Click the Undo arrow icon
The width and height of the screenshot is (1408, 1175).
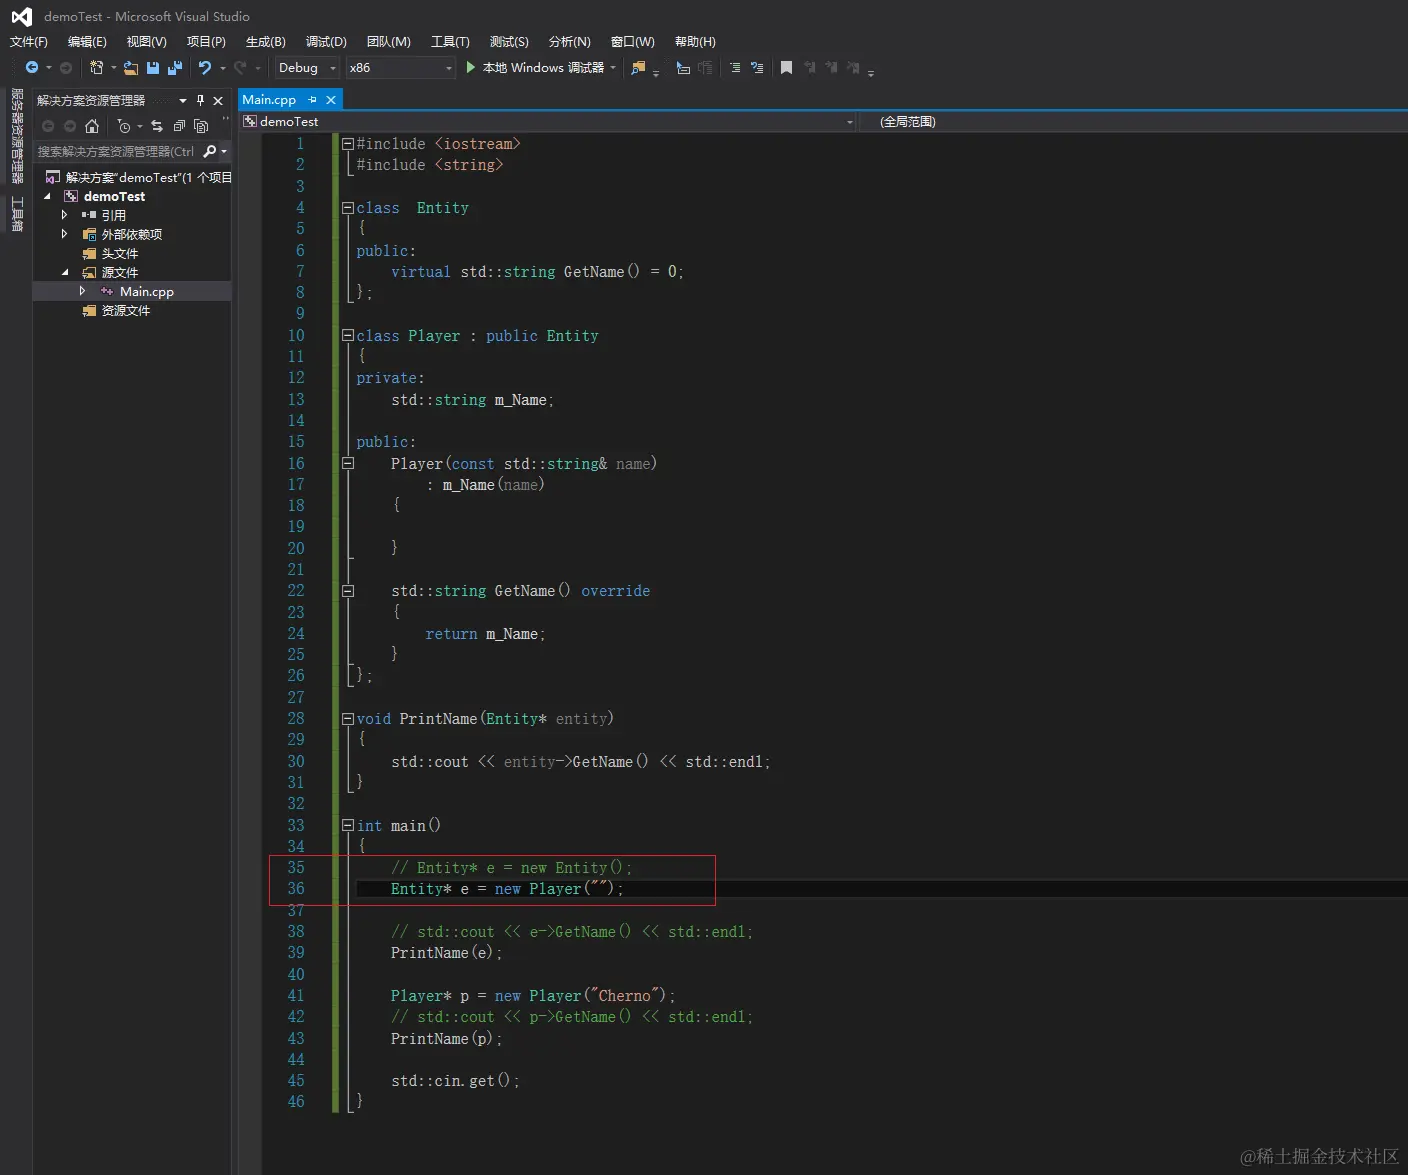[x=204, y=68]
